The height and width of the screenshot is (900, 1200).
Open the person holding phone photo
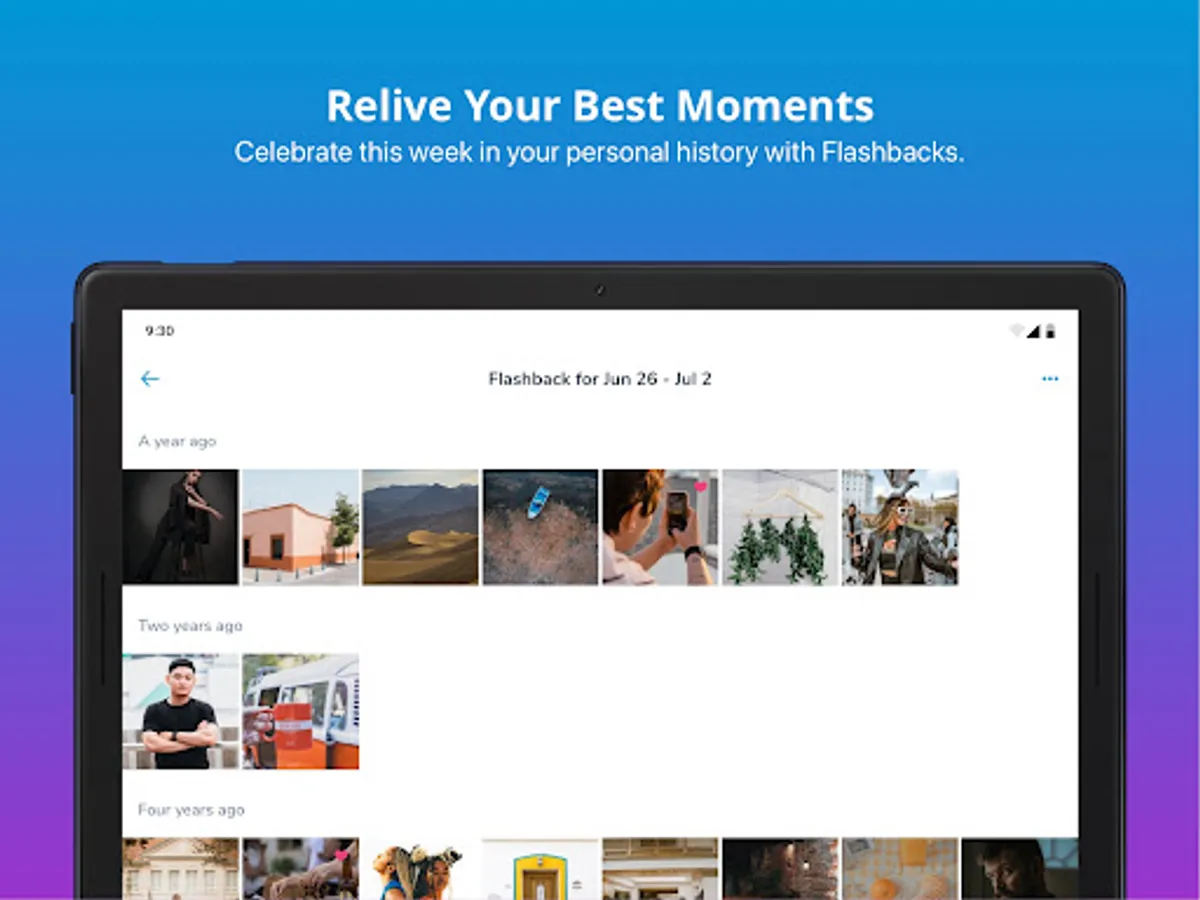coord(660,527)
